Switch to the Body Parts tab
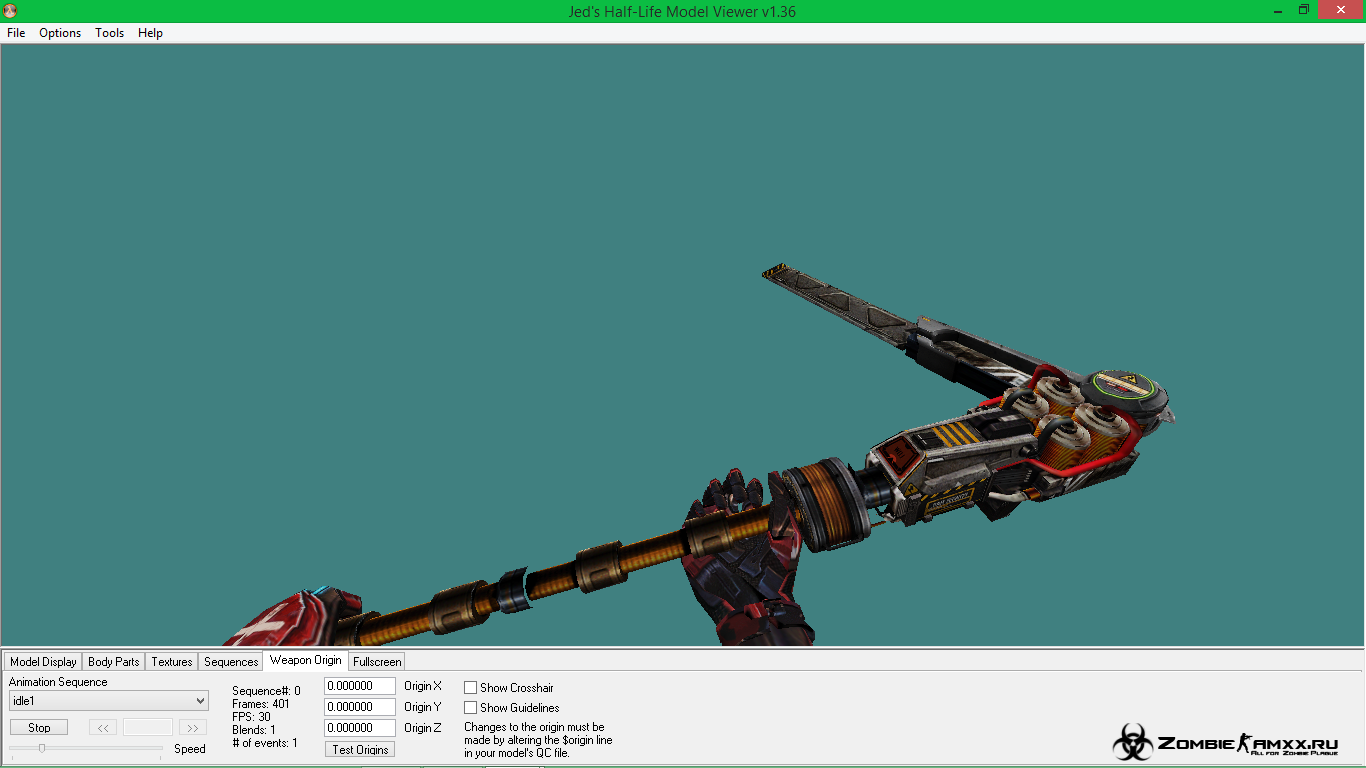Viewport: 1366px width, 768px height. coord(113,662)
